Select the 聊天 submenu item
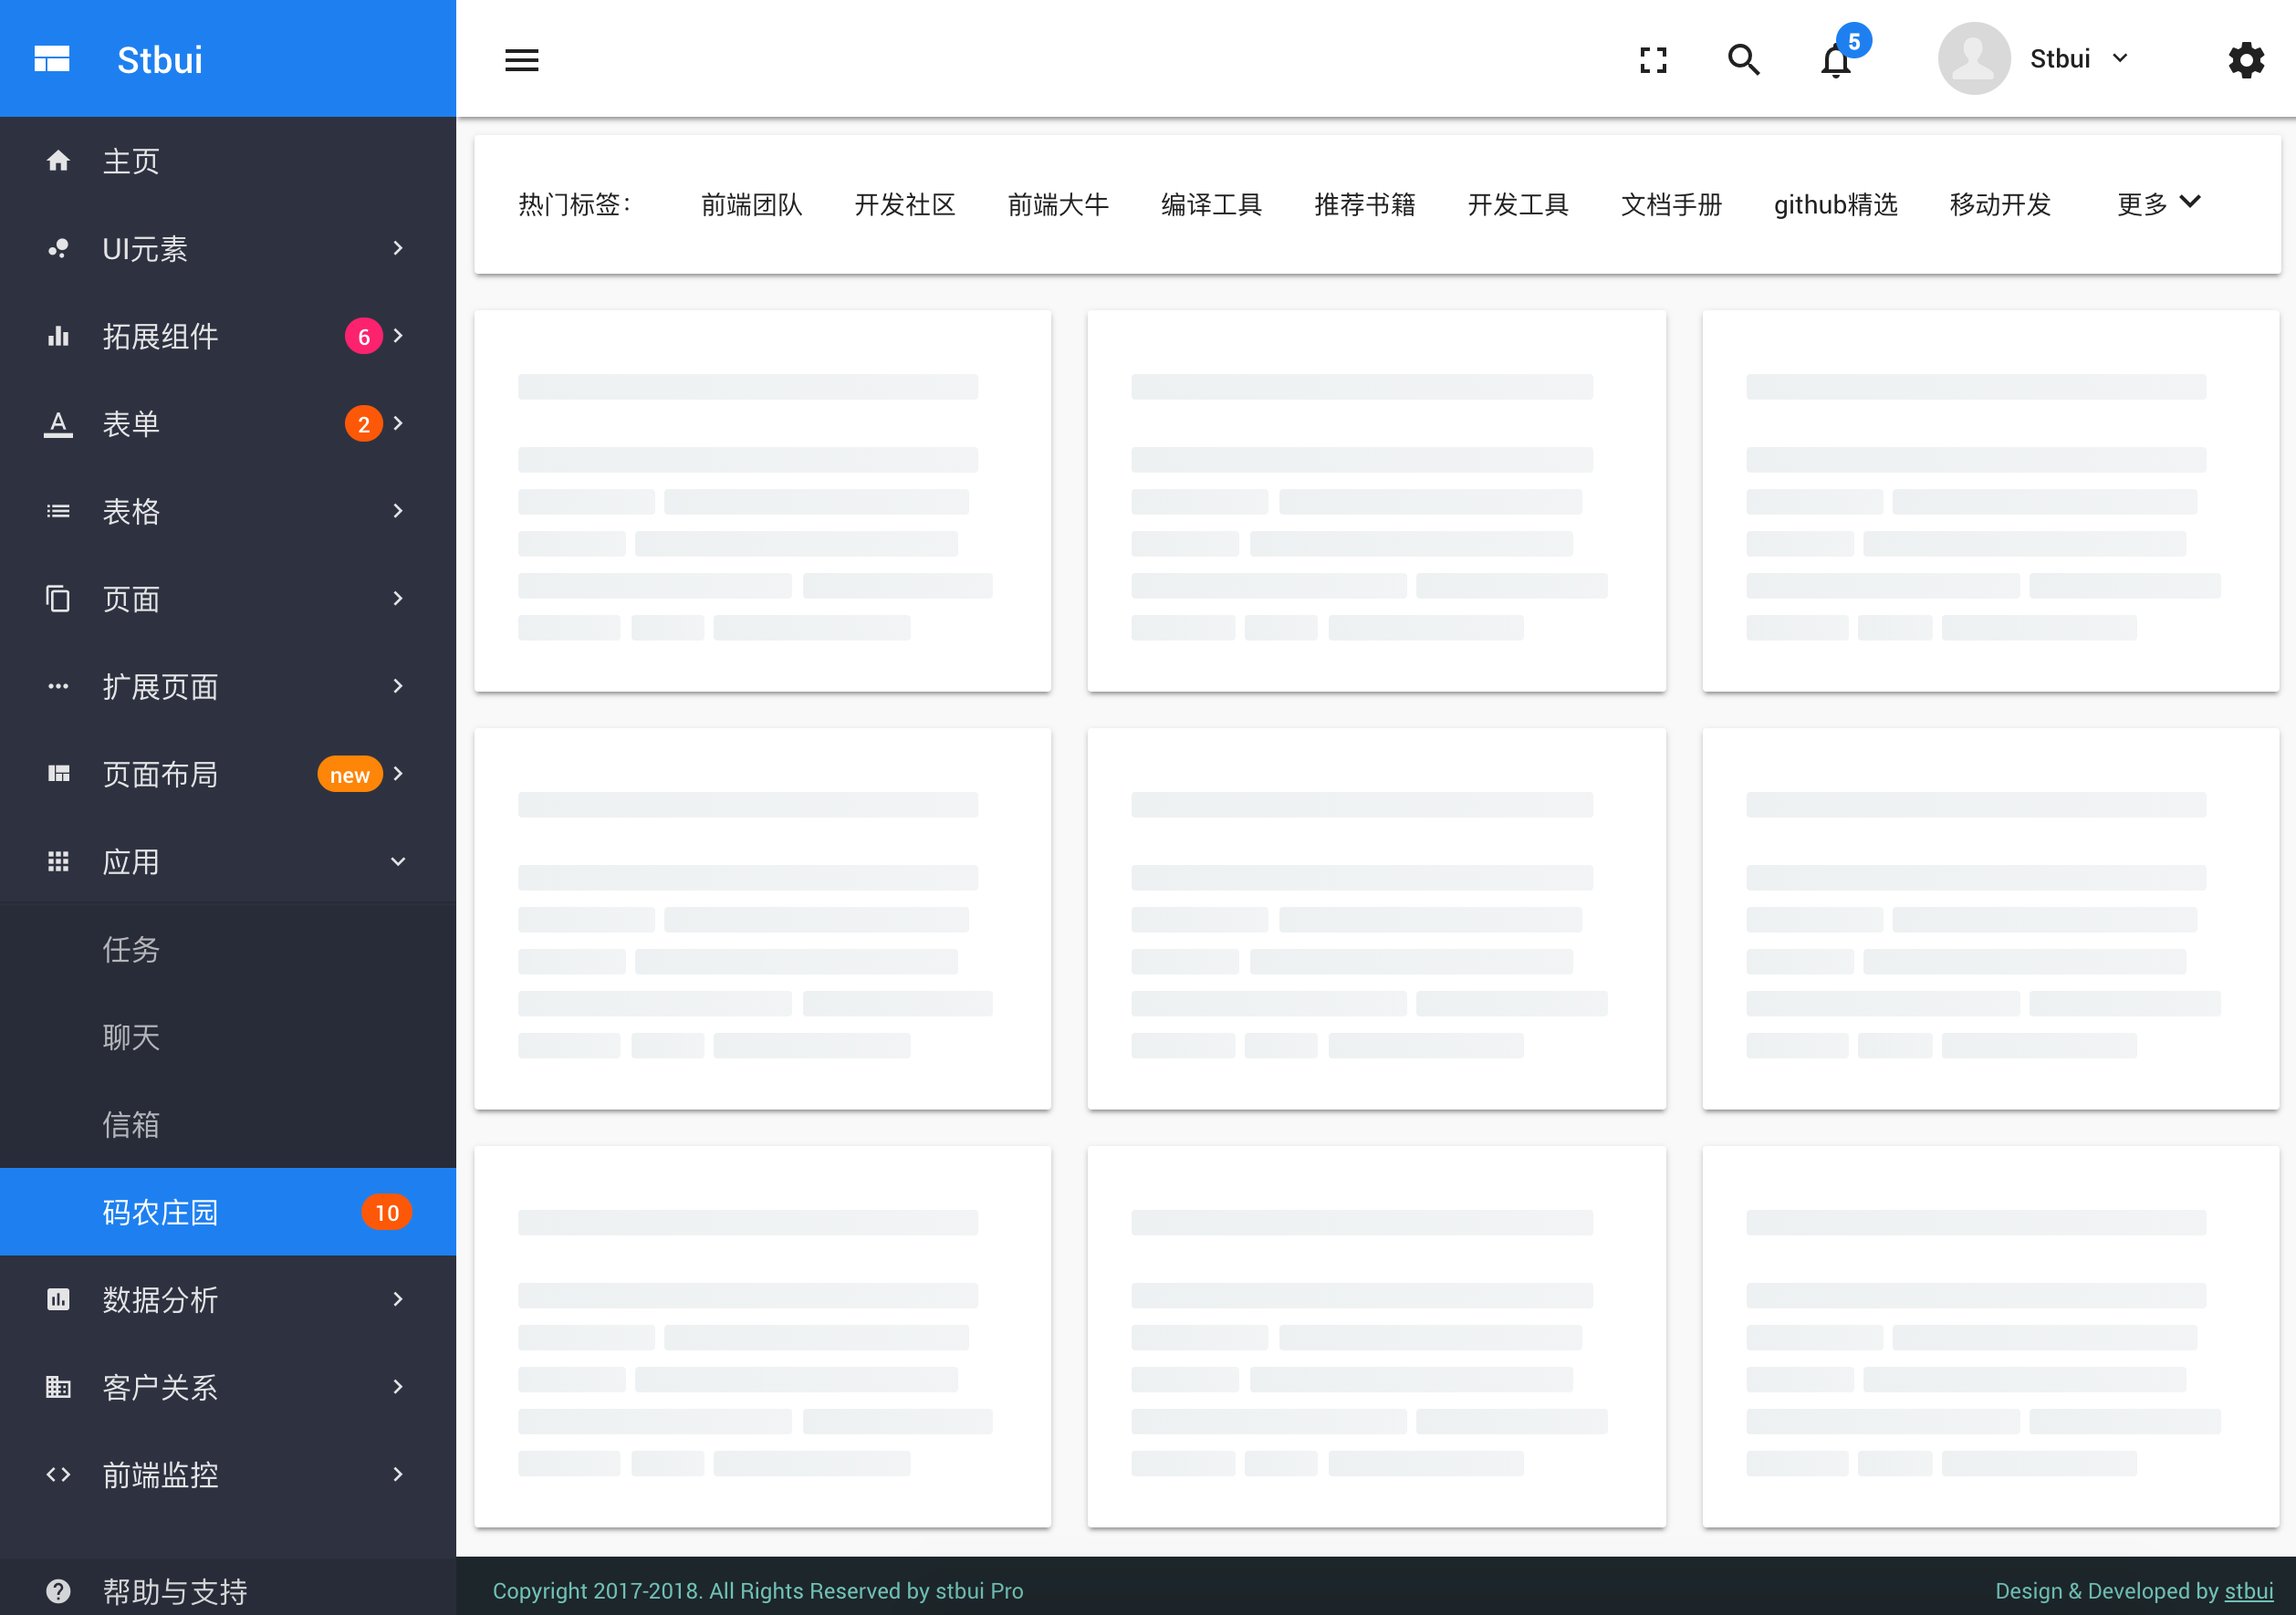 (131, 1037)
